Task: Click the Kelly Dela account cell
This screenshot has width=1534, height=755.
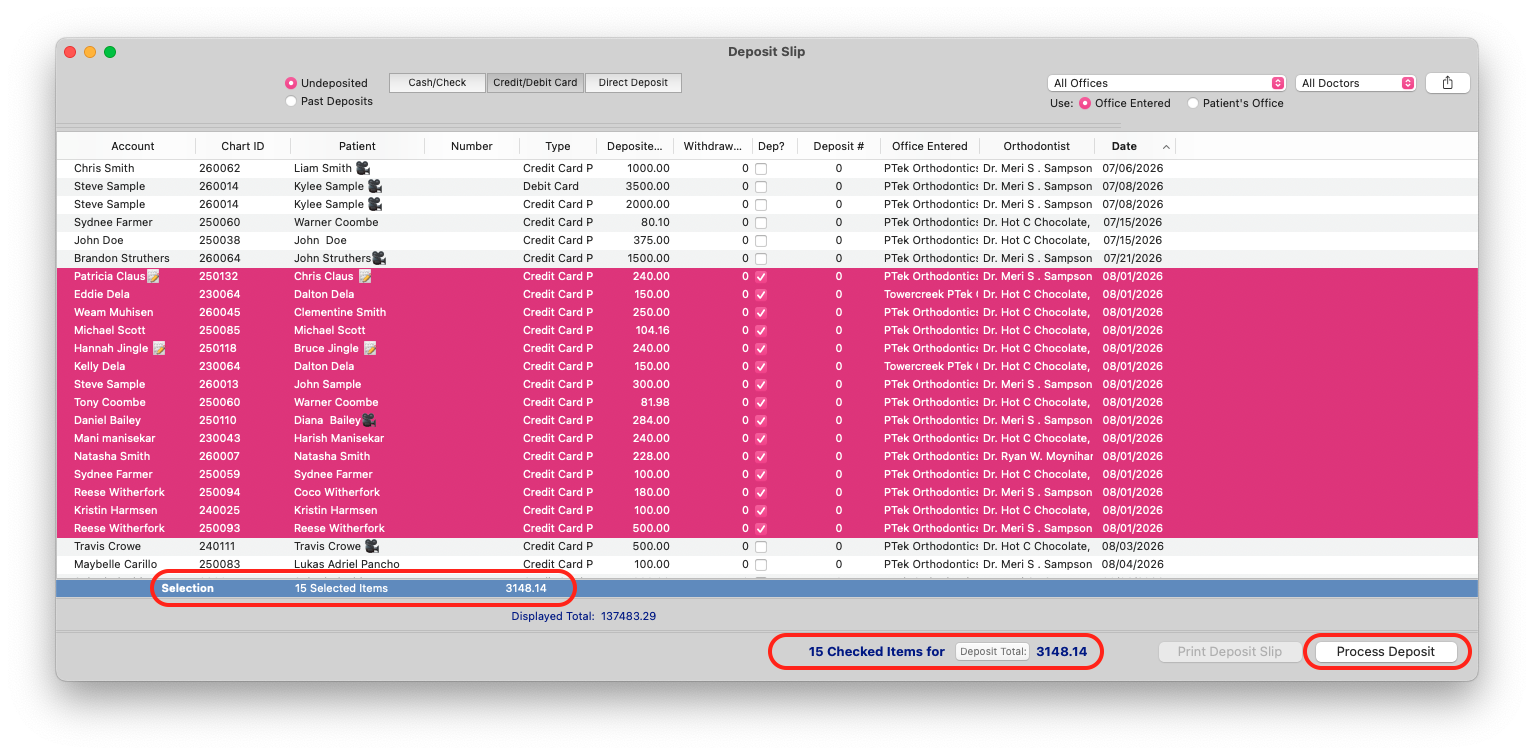Action: [99, 366]
